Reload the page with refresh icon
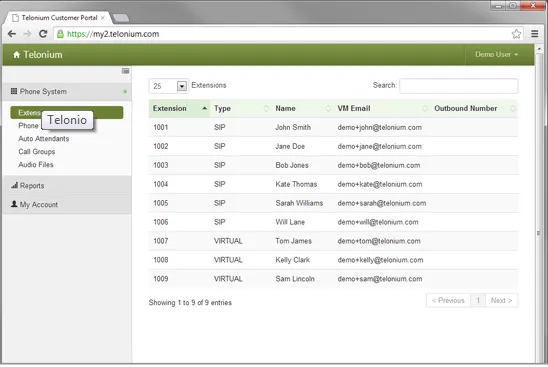548x367 pixels. (43, 34)
